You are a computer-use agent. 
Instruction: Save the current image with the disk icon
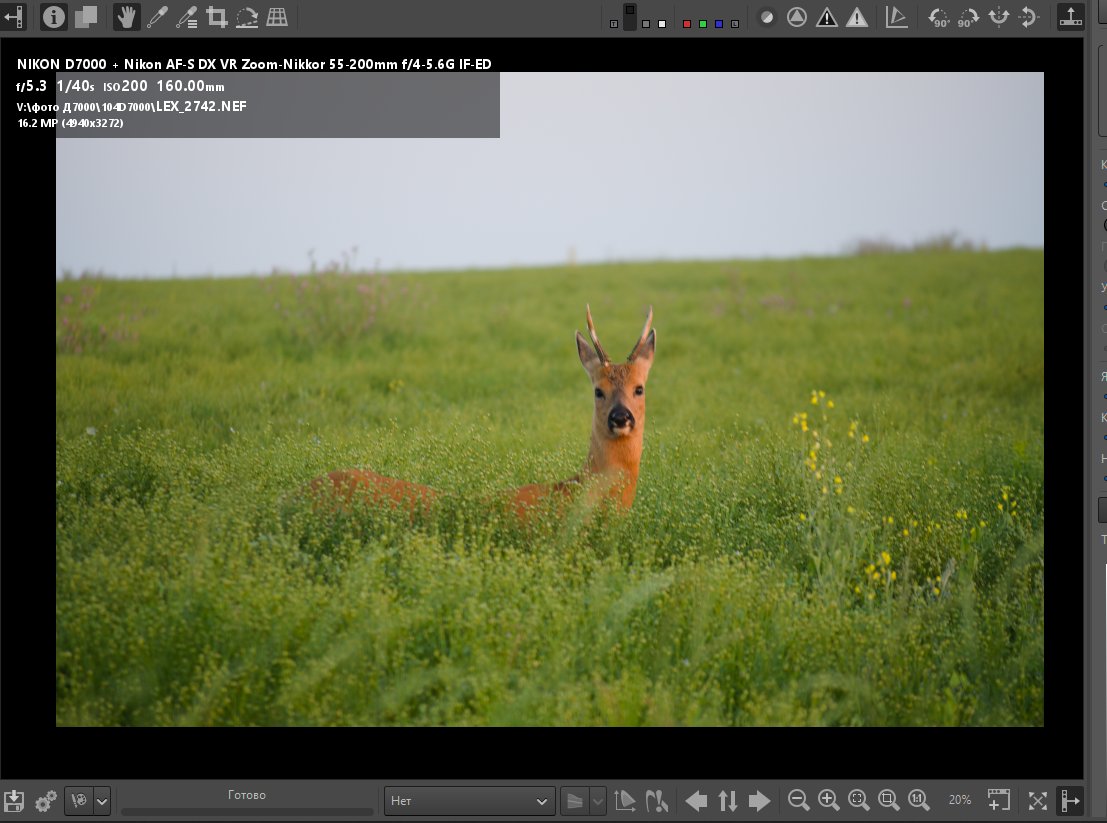[x=13, y=800]
